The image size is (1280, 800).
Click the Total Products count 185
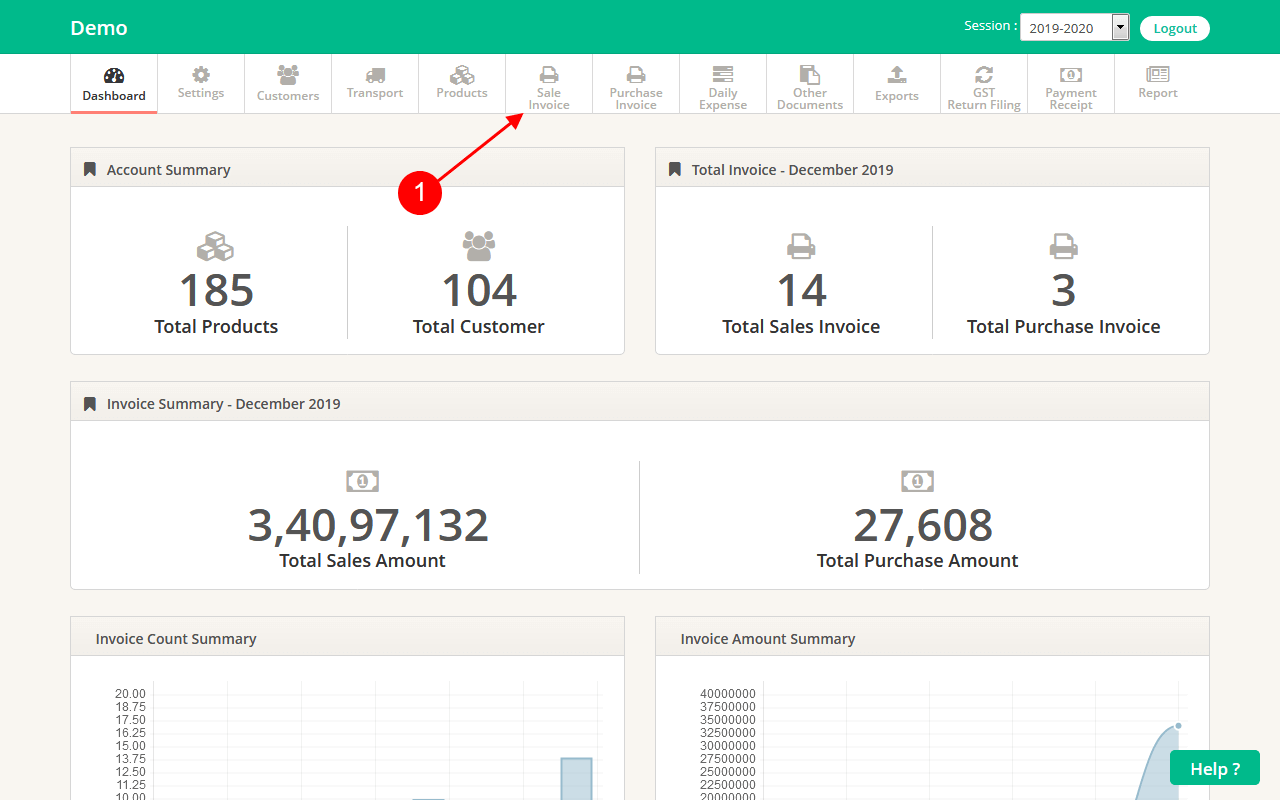(216, 291)
